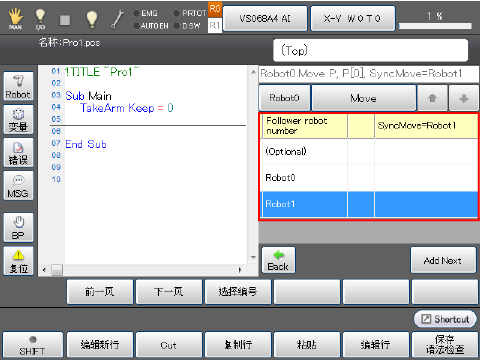480x360 pixels.
Task: Click the 粘贴 paste button
Action: tap(307, 345)
